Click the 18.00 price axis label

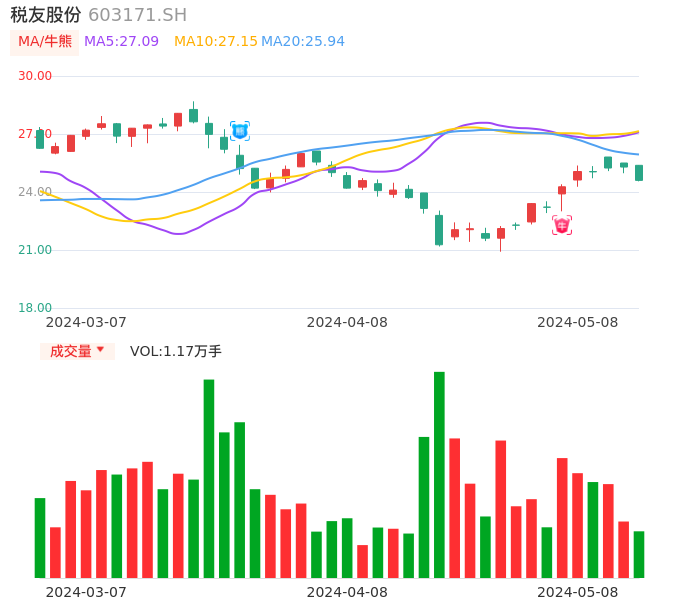(35, 308)
